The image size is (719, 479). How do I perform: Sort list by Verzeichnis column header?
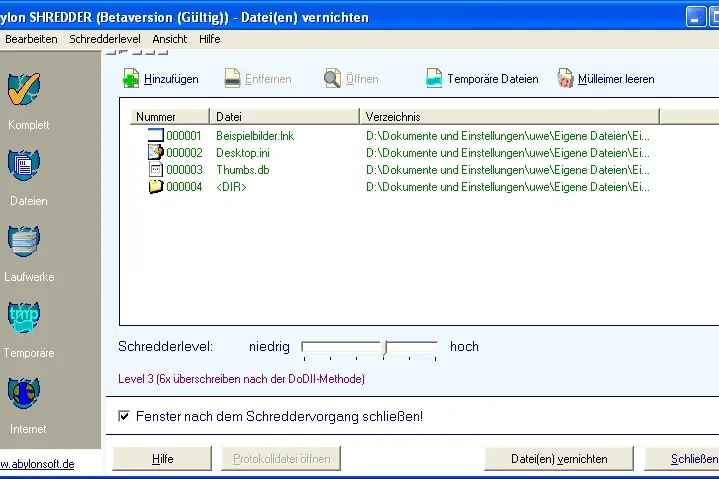click(x=509, y=116)
